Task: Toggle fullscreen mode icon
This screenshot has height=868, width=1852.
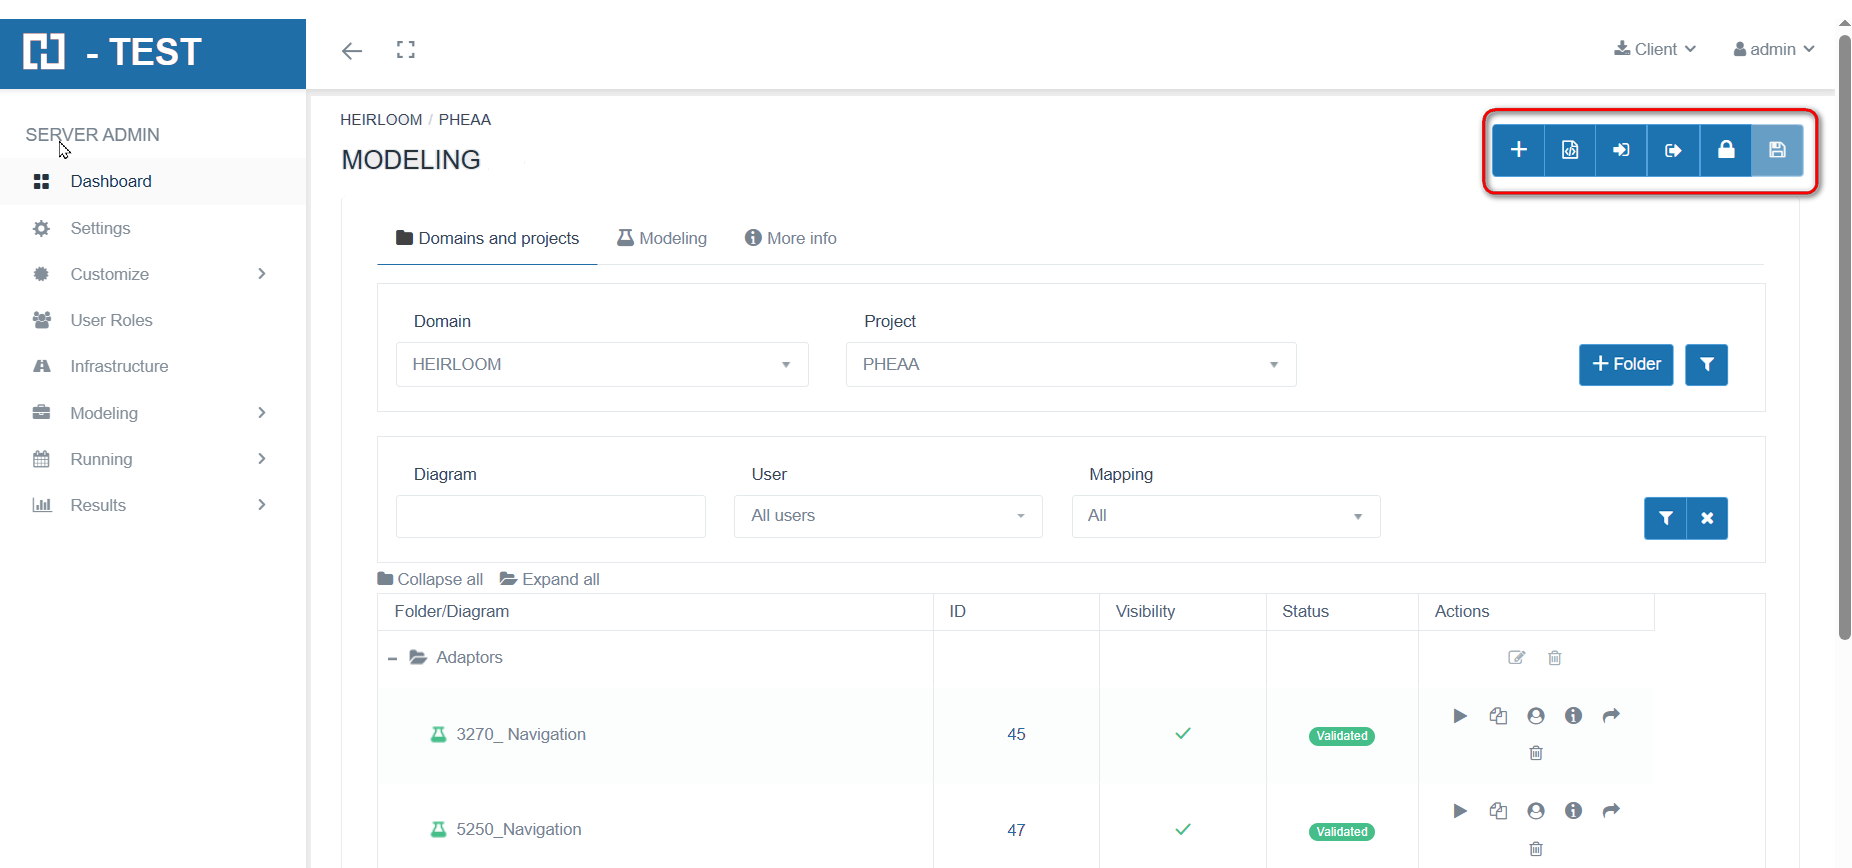Action: click(405, 50)
